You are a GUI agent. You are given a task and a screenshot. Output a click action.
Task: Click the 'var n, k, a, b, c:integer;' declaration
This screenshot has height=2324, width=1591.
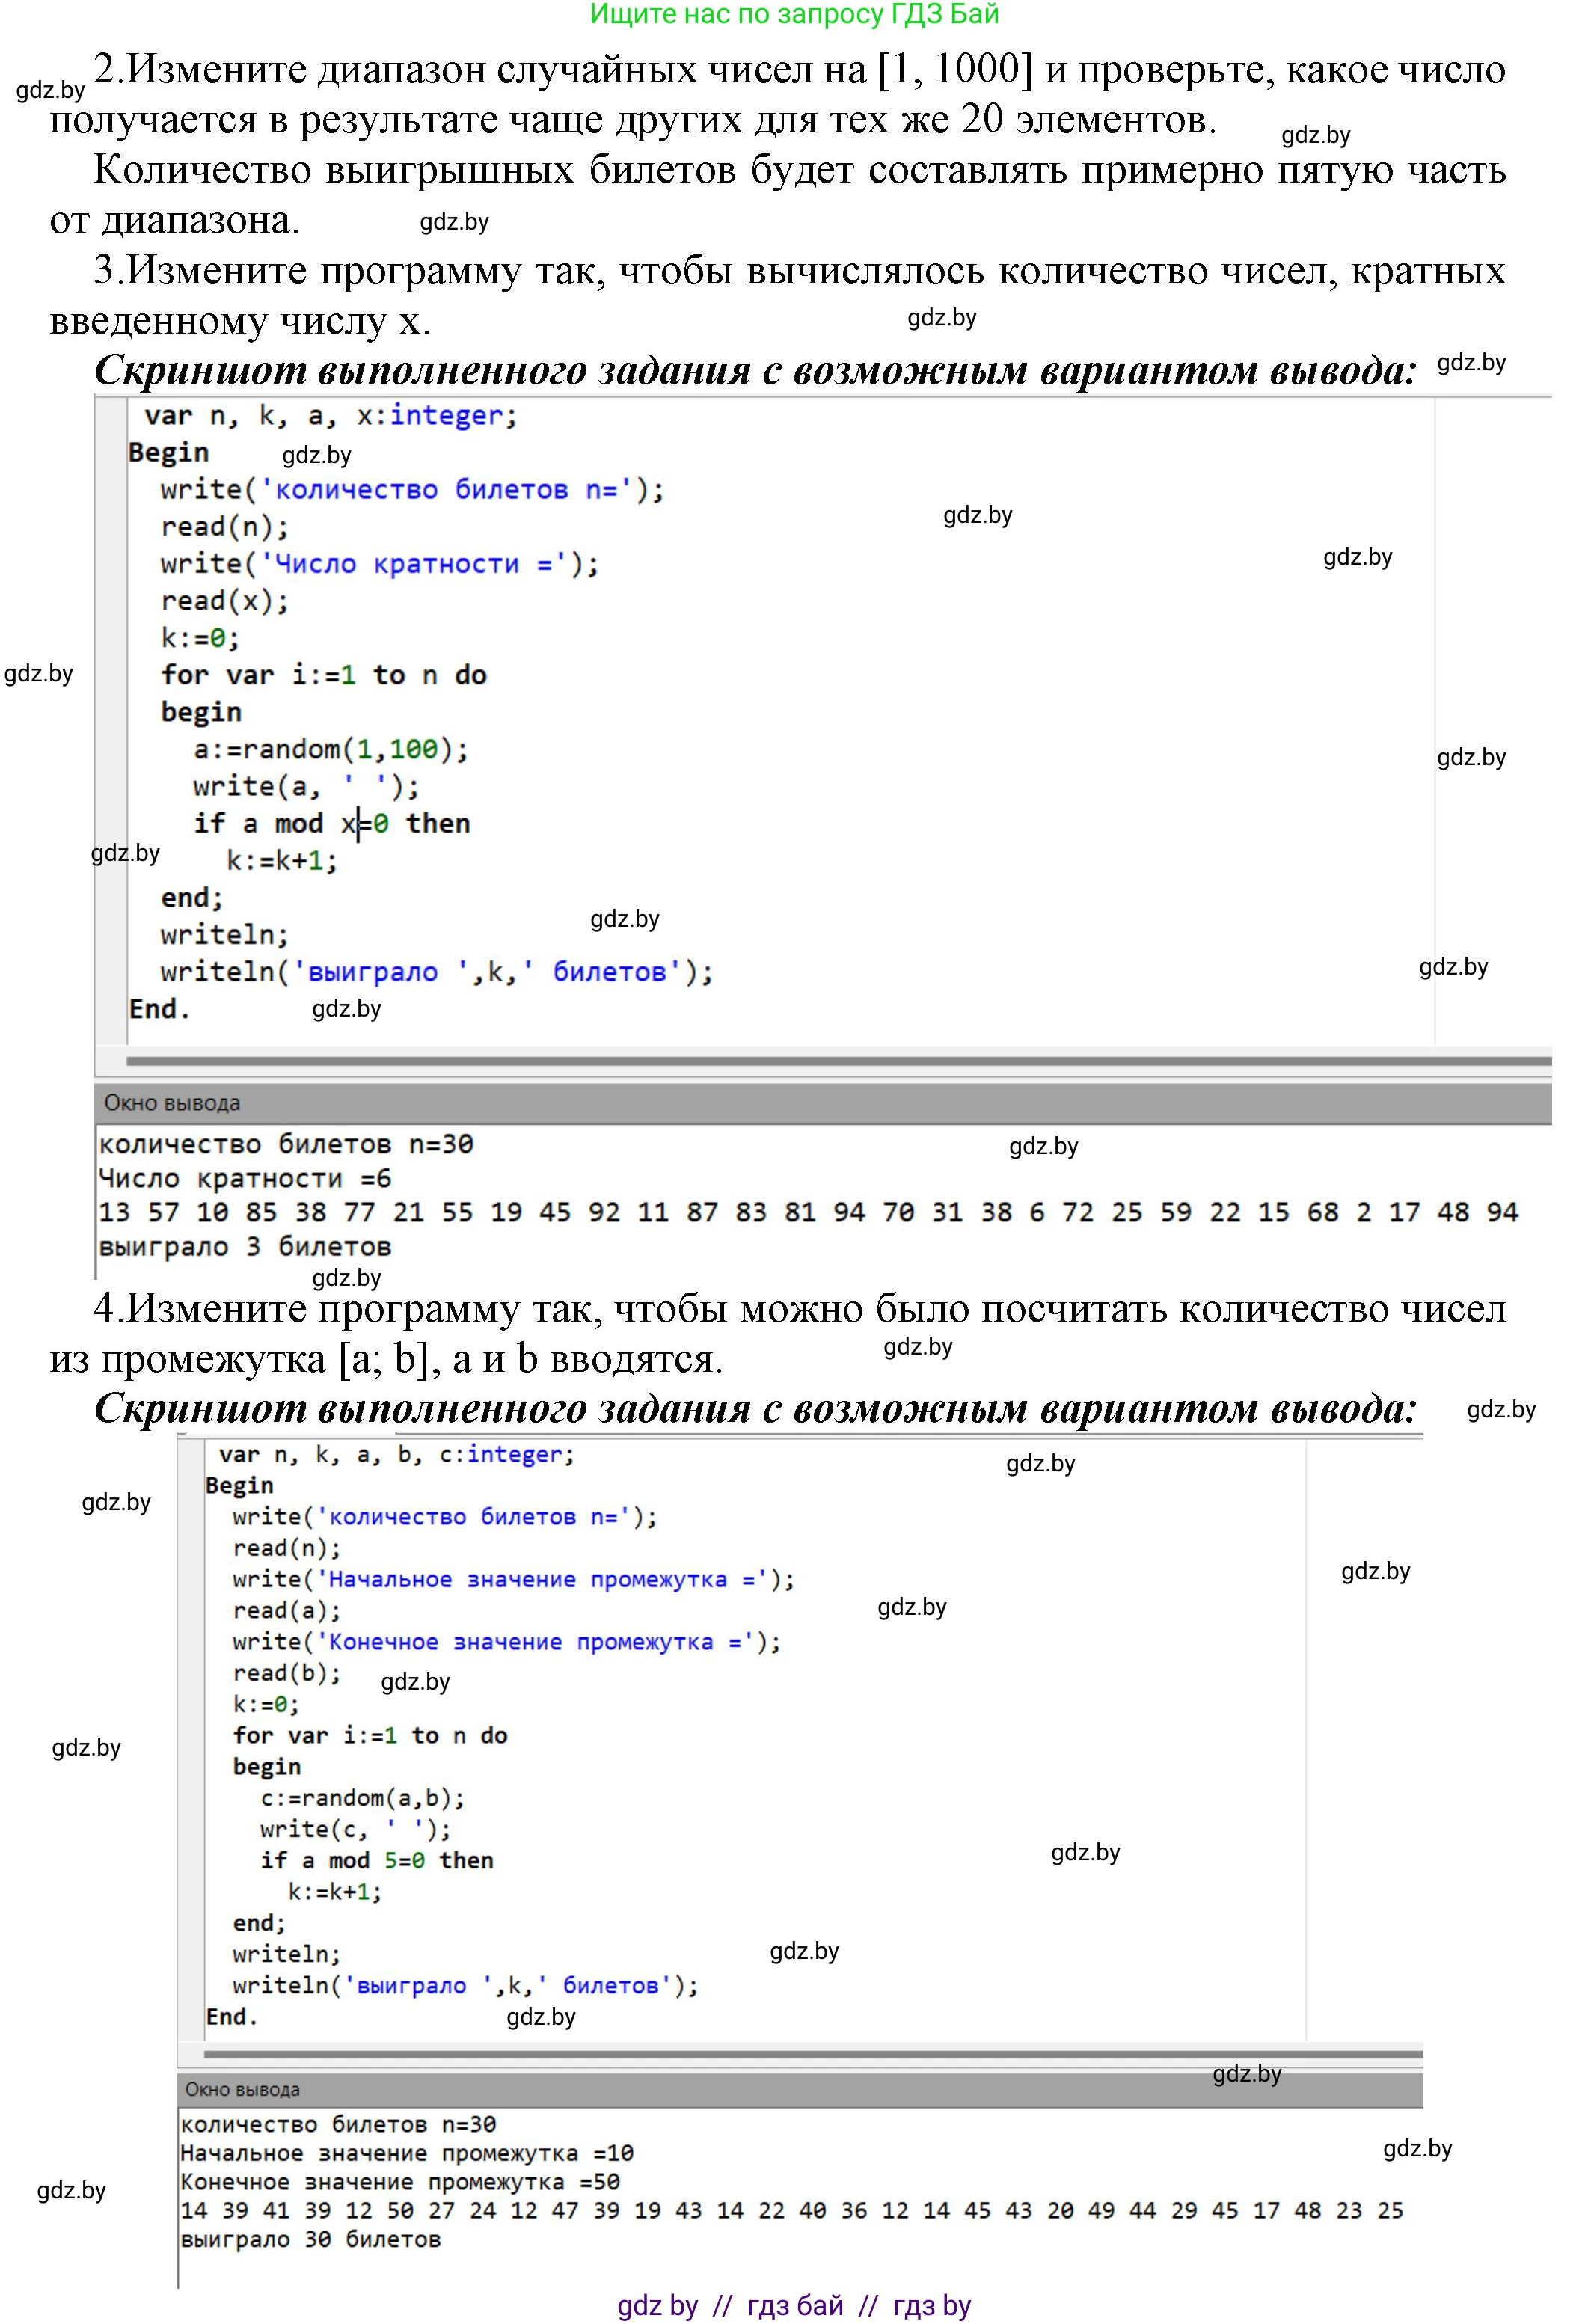click(396, 1455)
